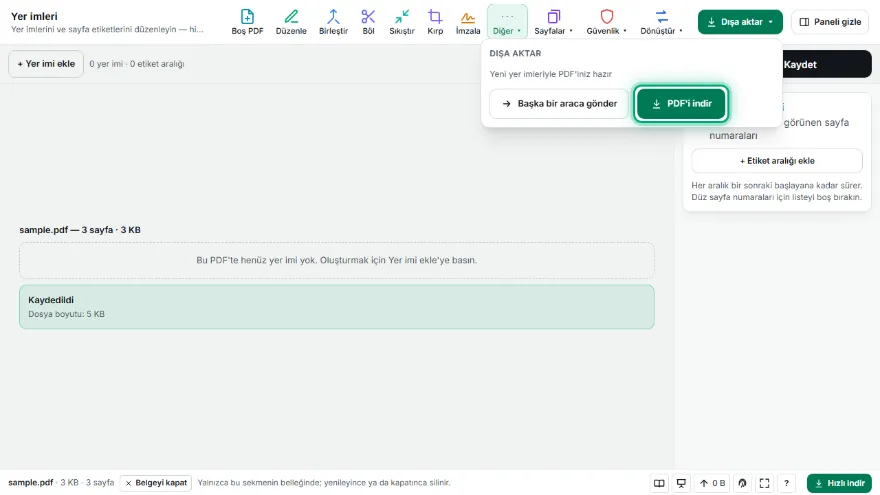Toggle Paneli gizle panel visibility

830,22
